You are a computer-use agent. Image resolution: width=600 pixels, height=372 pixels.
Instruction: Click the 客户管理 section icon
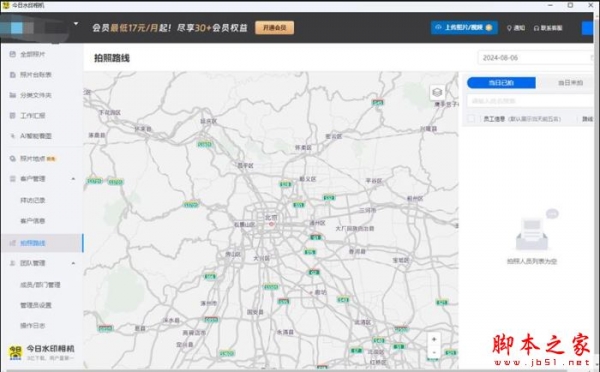[13, 179]
